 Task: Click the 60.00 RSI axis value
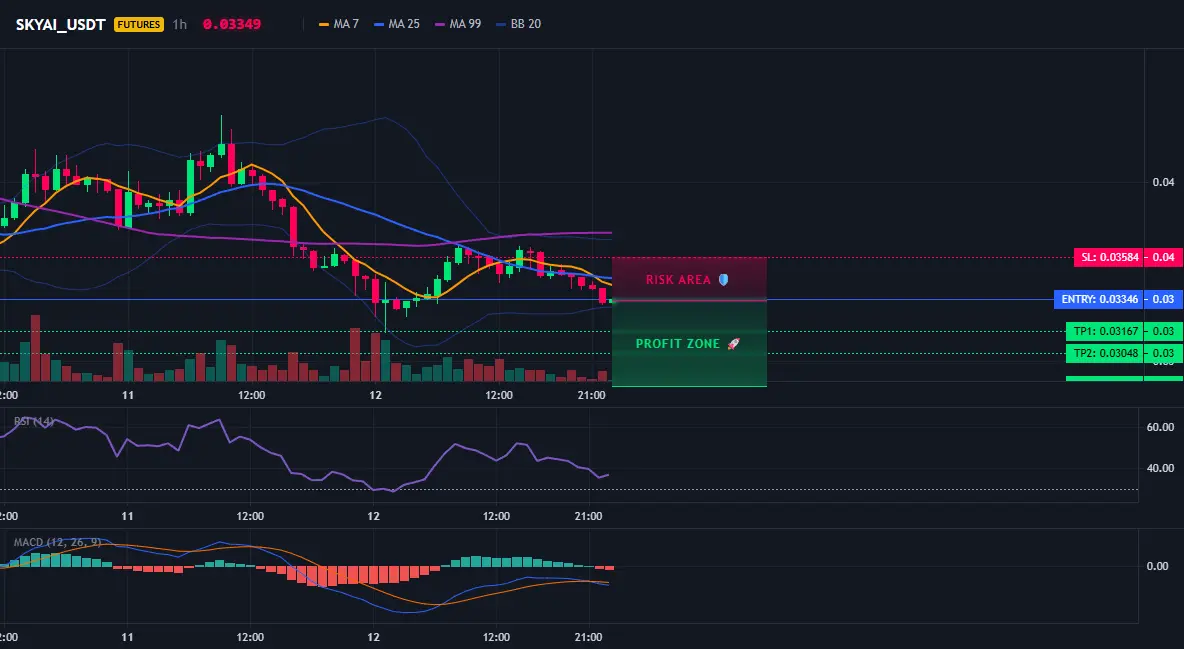(1160, 427)
